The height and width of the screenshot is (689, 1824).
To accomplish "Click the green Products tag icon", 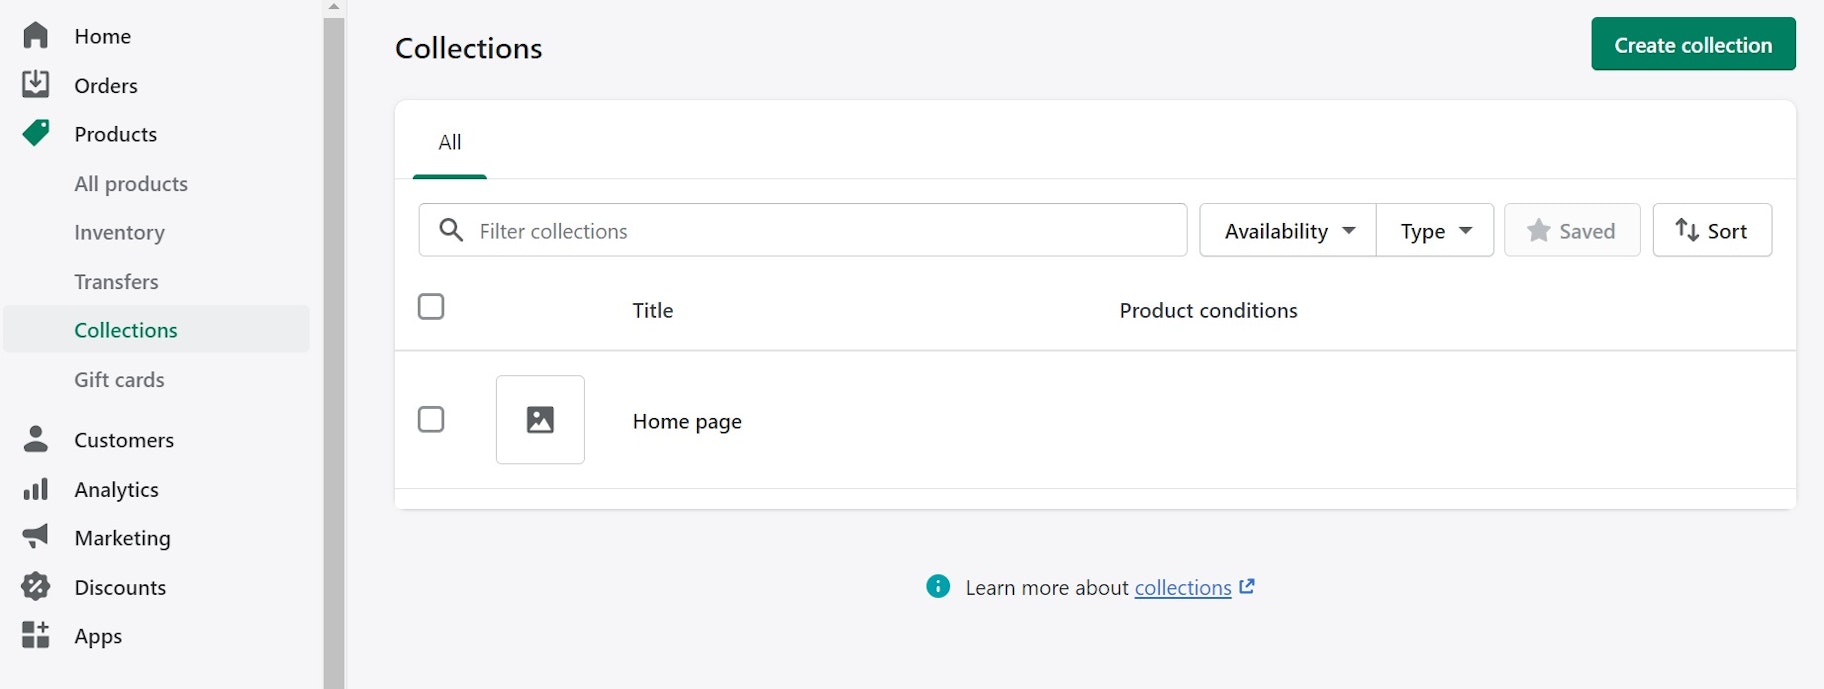I will pos(35,133).
